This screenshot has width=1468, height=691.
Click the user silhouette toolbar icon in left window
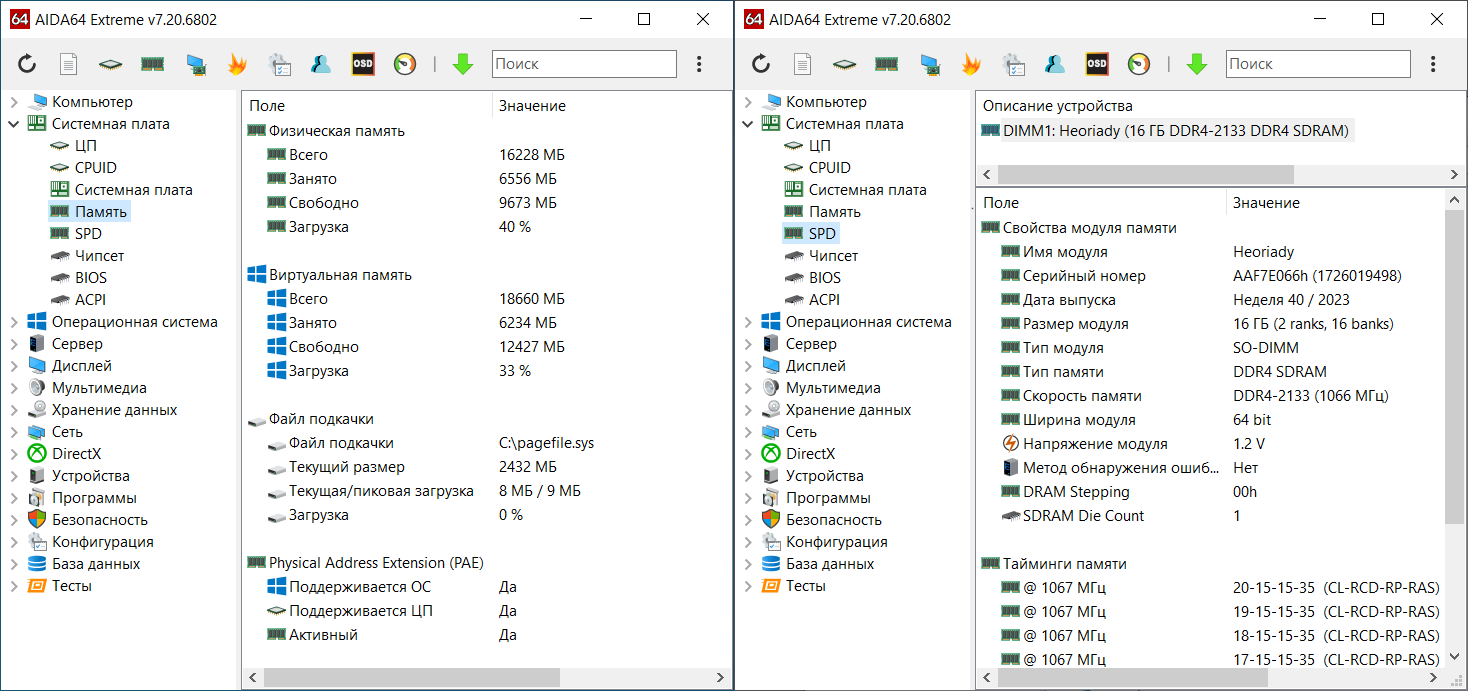point(321,64)
